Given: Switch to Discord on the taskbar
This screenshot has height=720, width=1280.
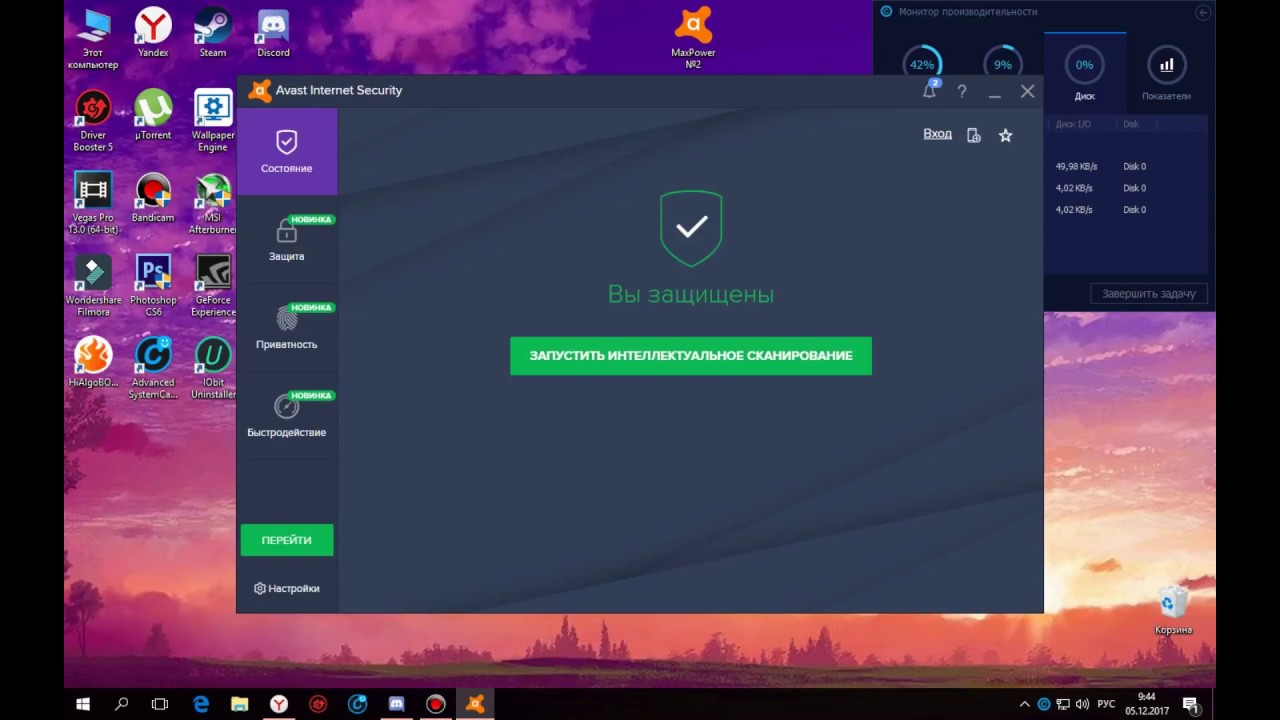Looking at the screenshot, I should tap(396, 704).
